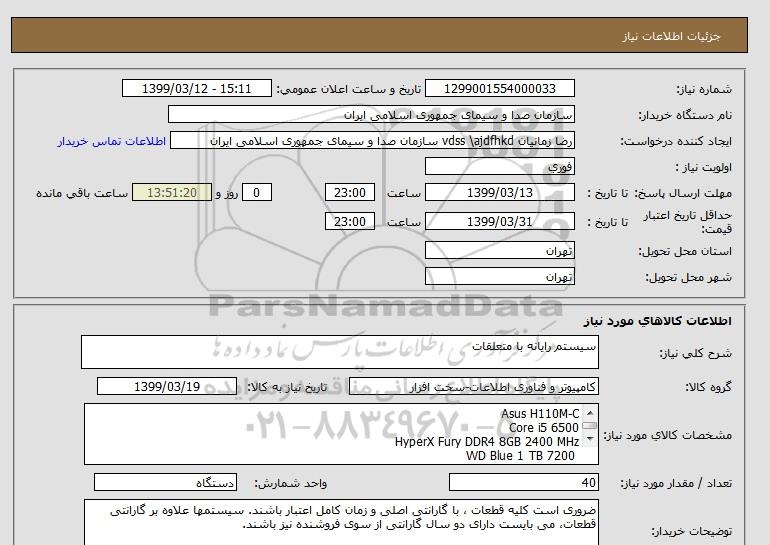
Task: Click request creator field 'رضا زمانیان'
Action: click(x=372, y=141)
